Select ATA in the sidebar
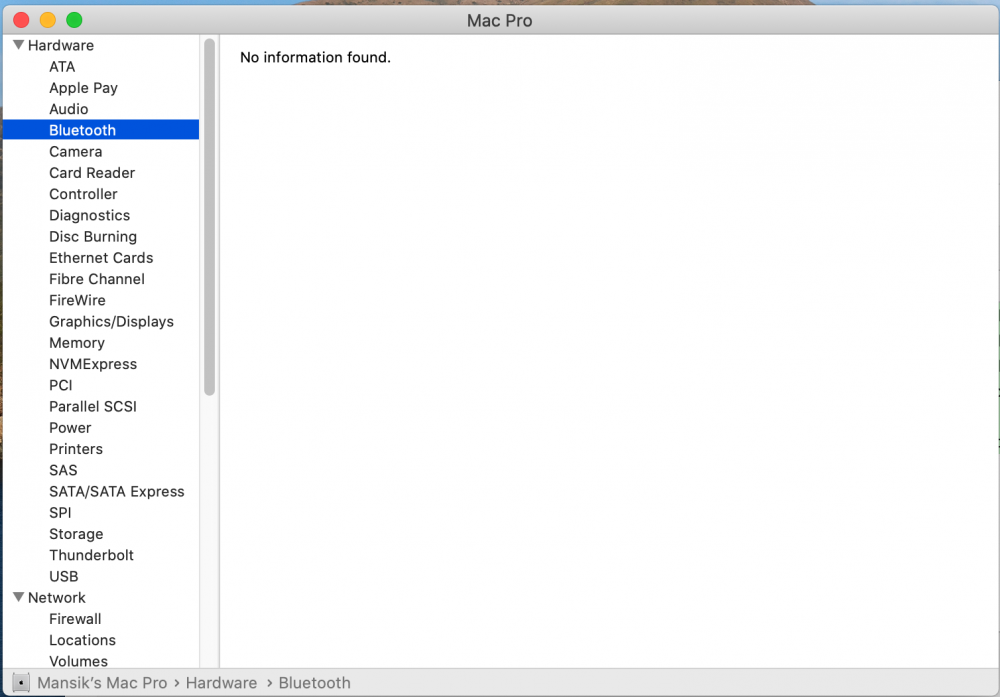 62,66
